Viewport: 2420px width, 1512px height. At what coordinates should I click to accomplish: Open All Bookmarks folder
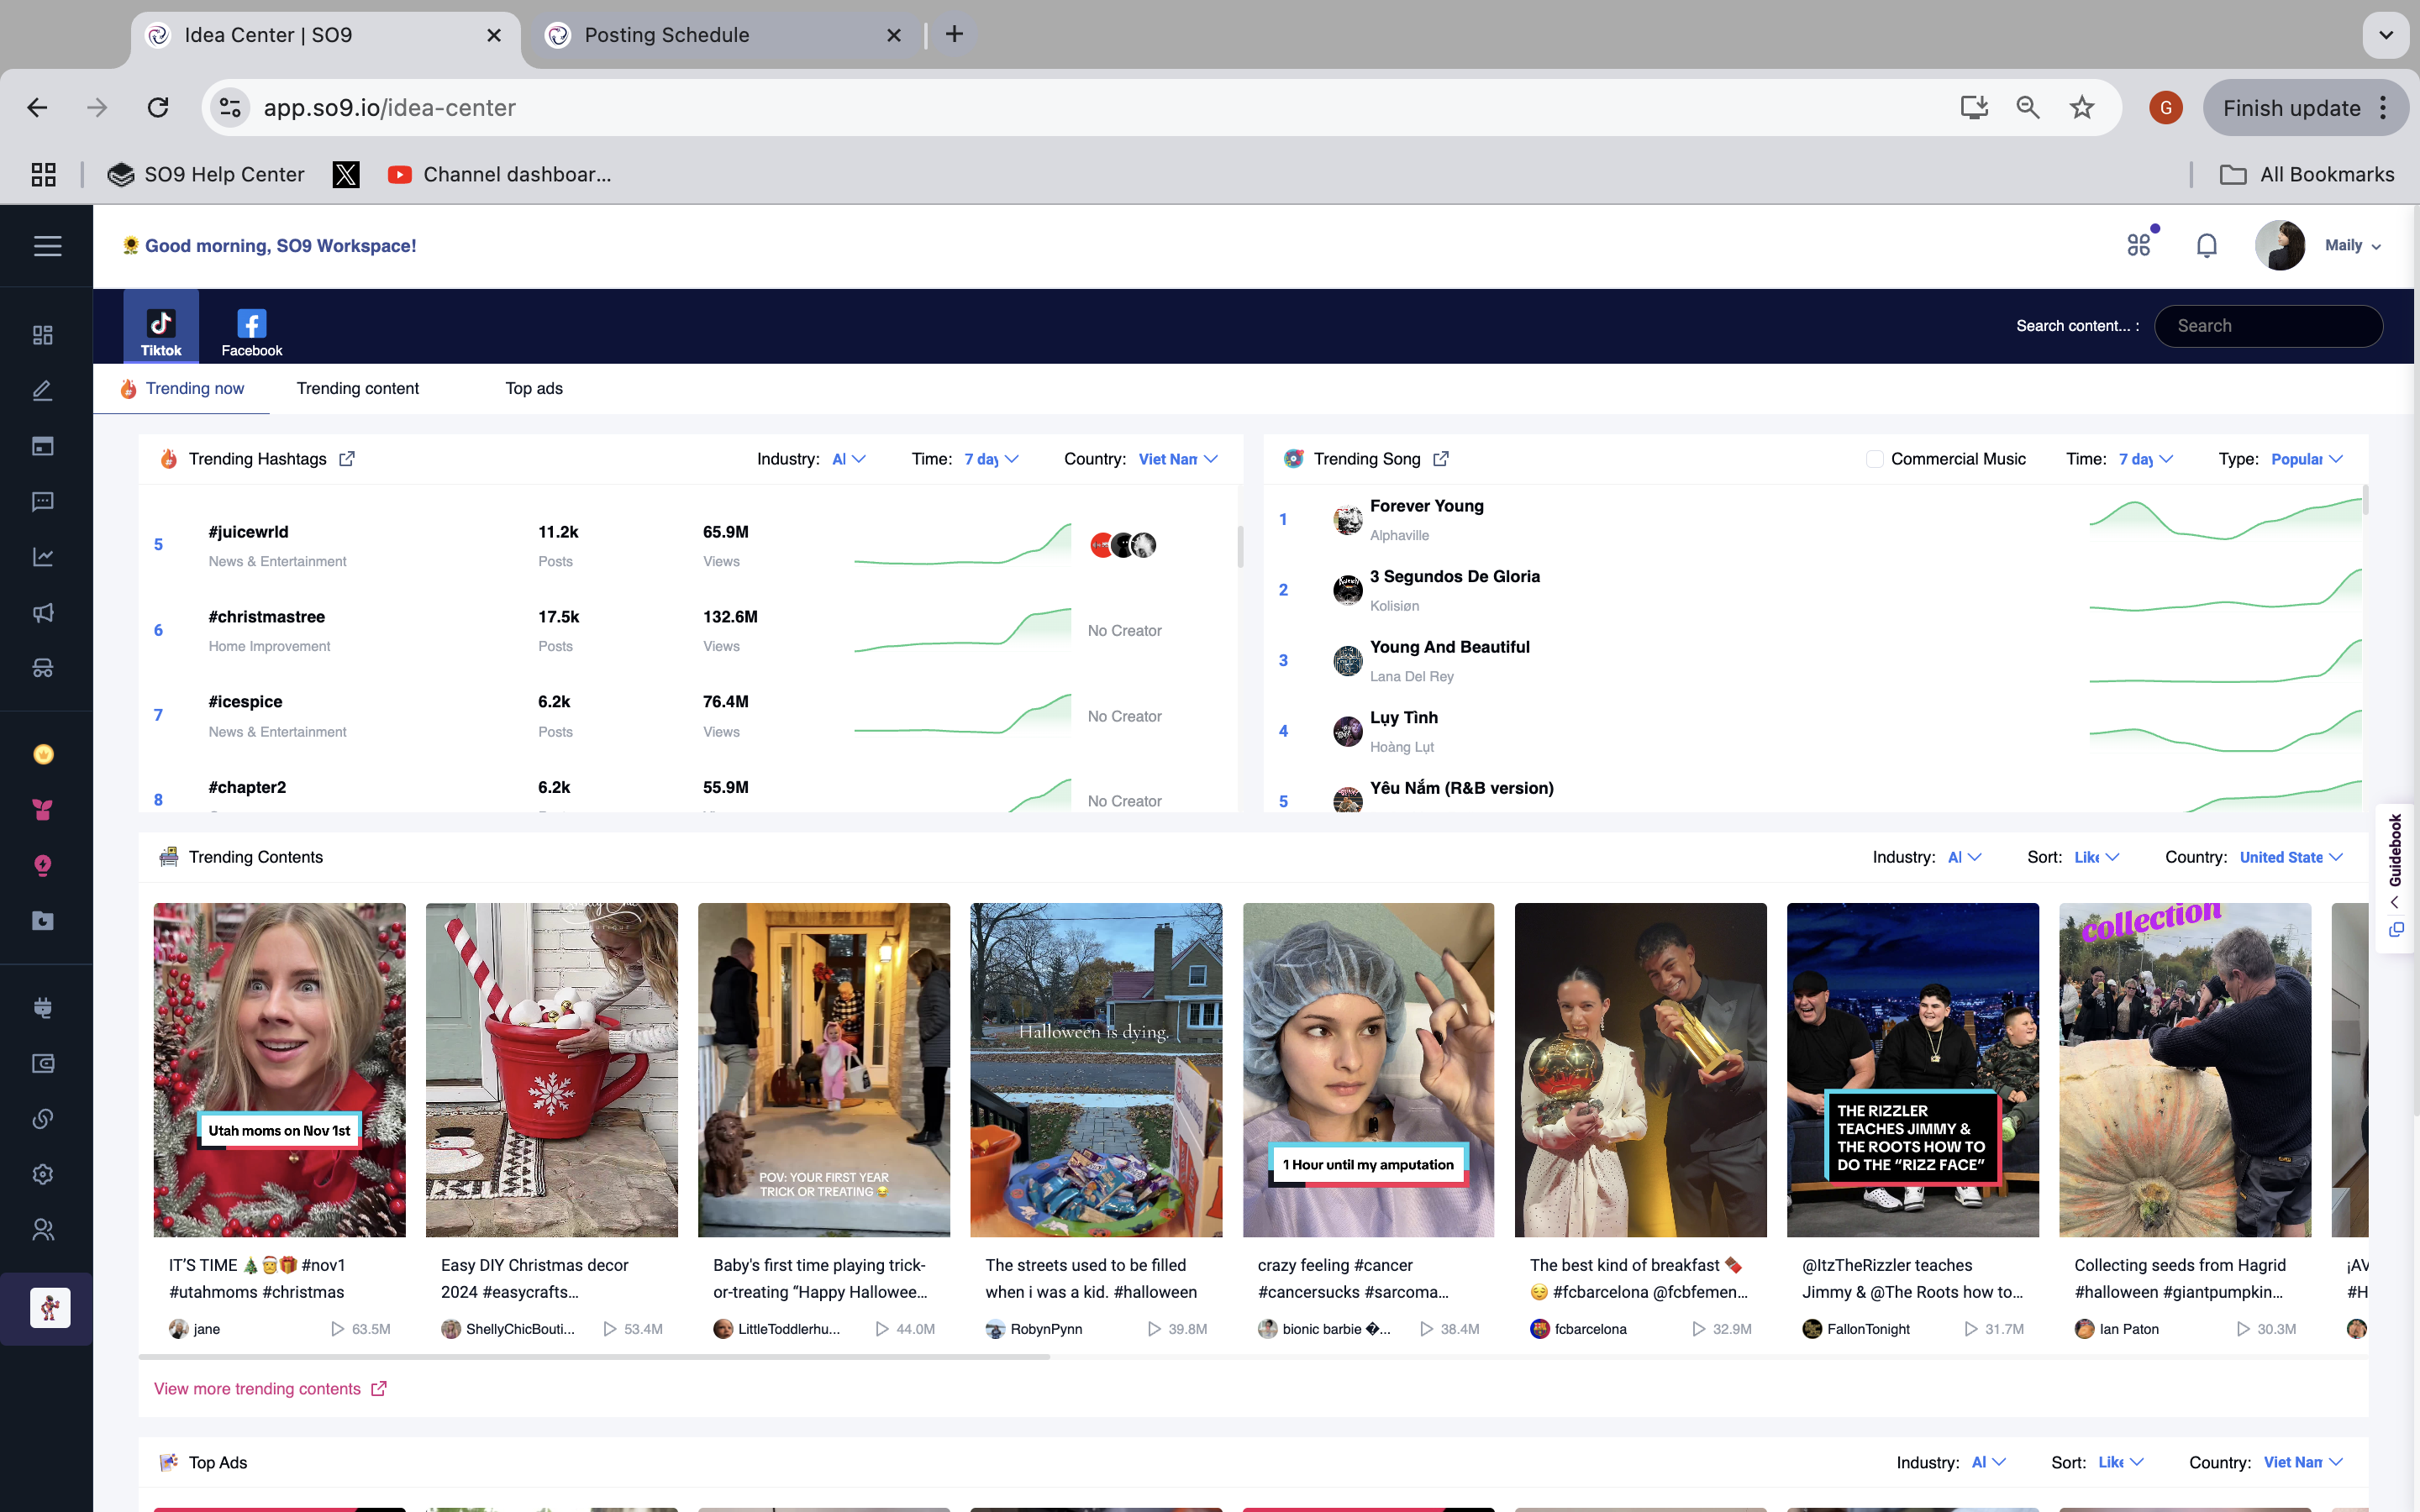pos(2307,175)
